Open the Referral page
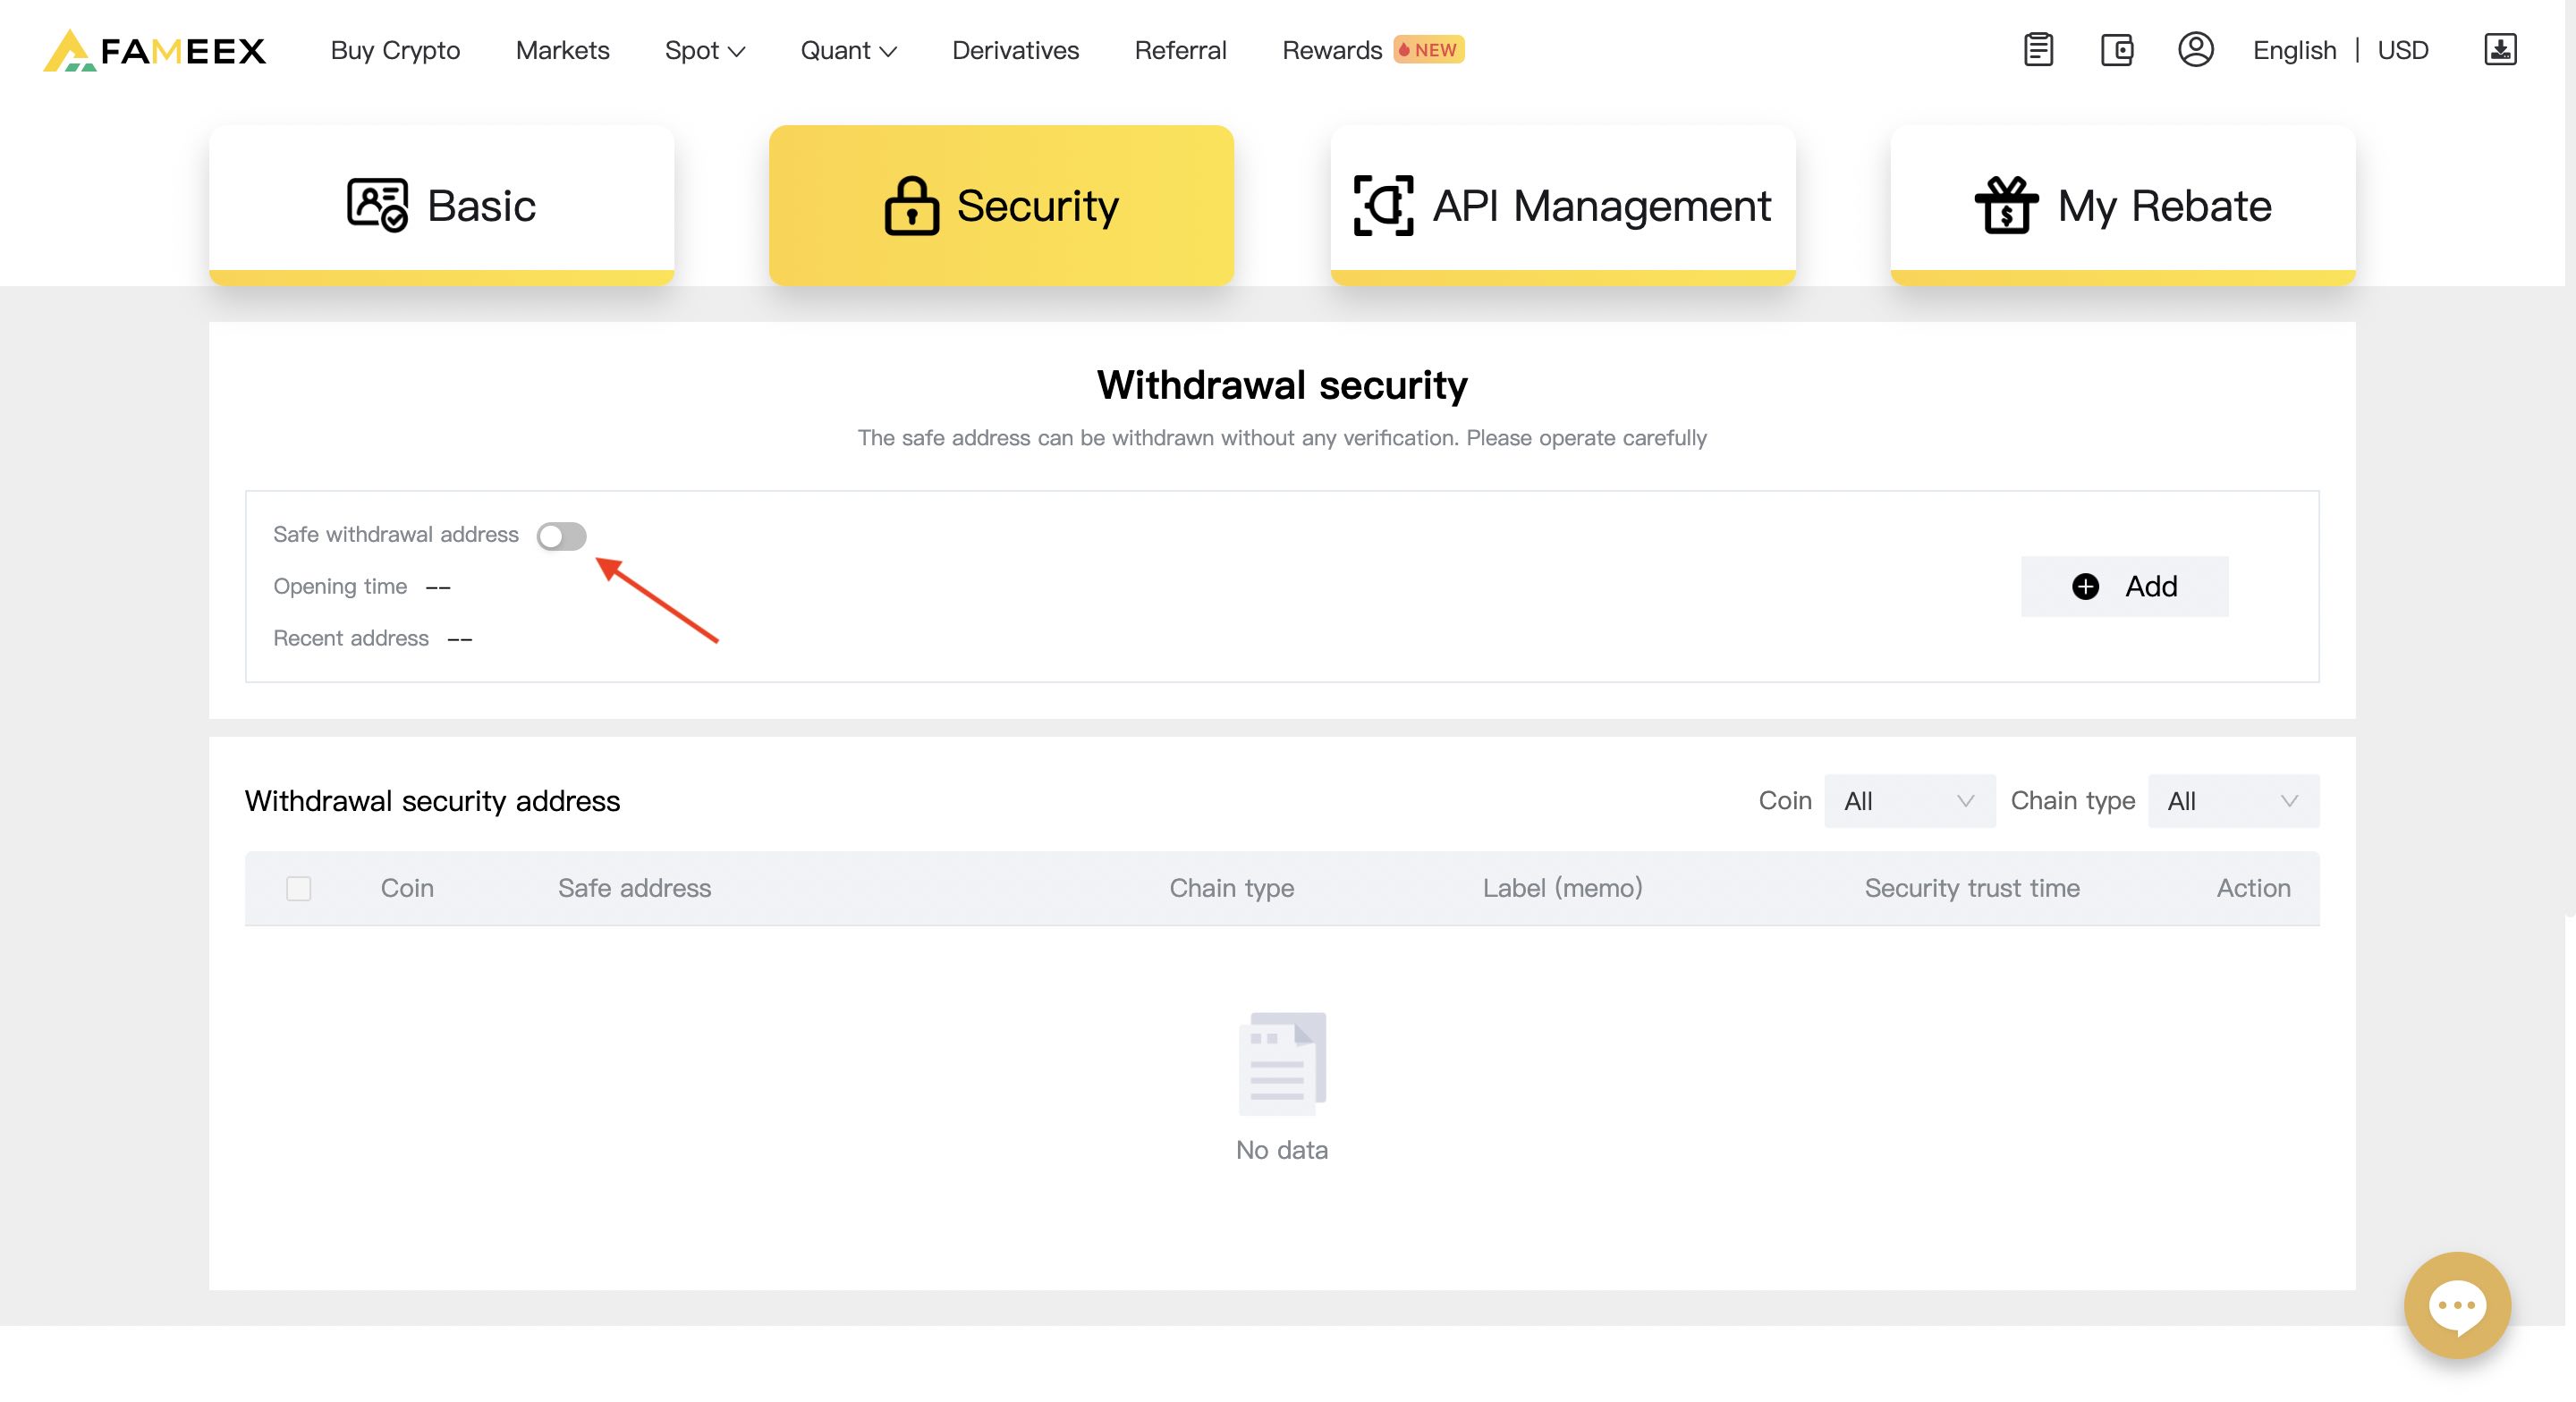 (1180, 50)
